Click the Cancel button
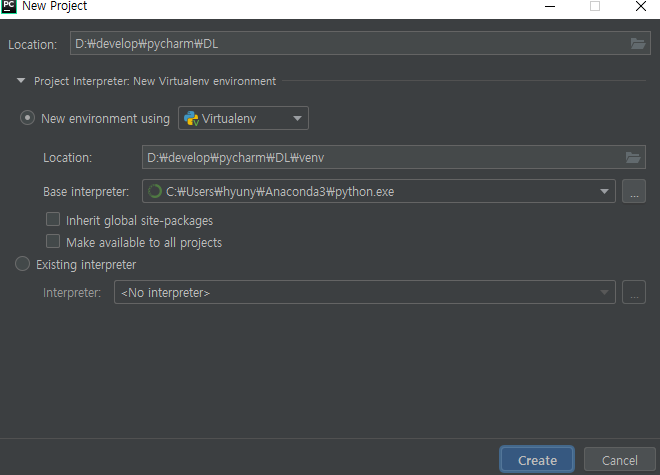Screen dimensions: 660x475 (620, 460)
